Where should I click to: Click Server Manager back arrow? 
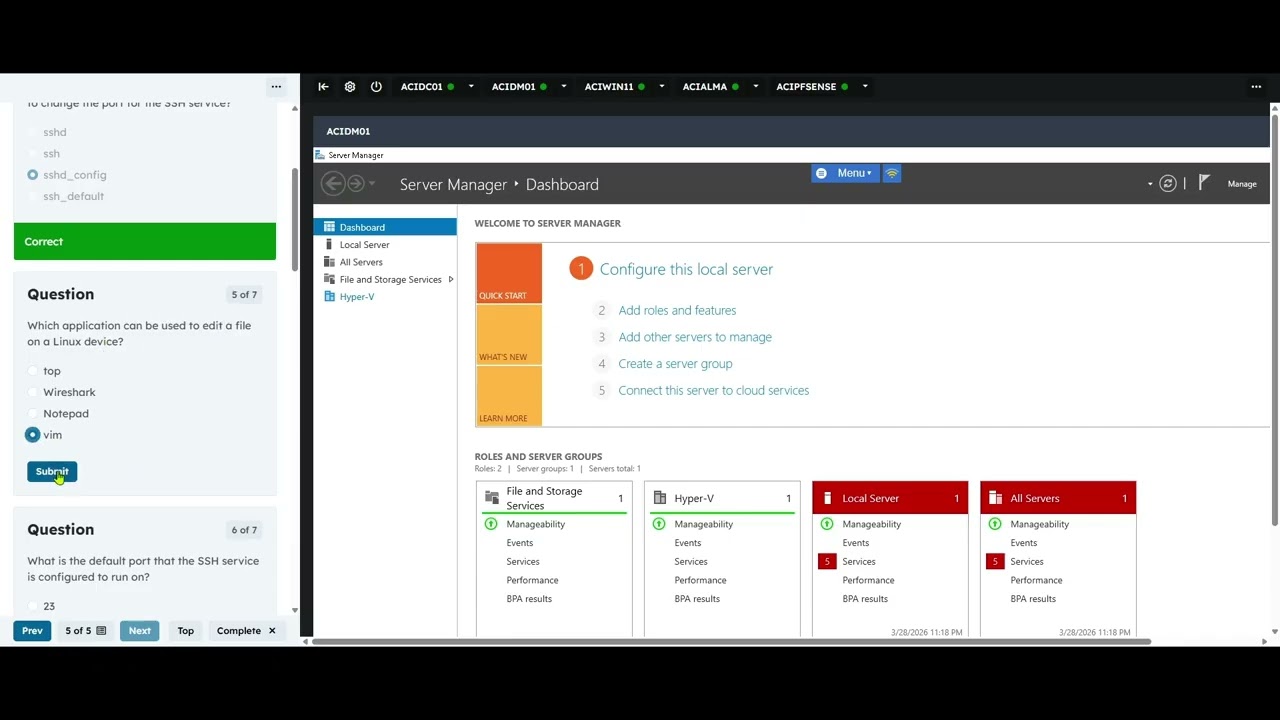pyautogui.click(x=333, y=183)
